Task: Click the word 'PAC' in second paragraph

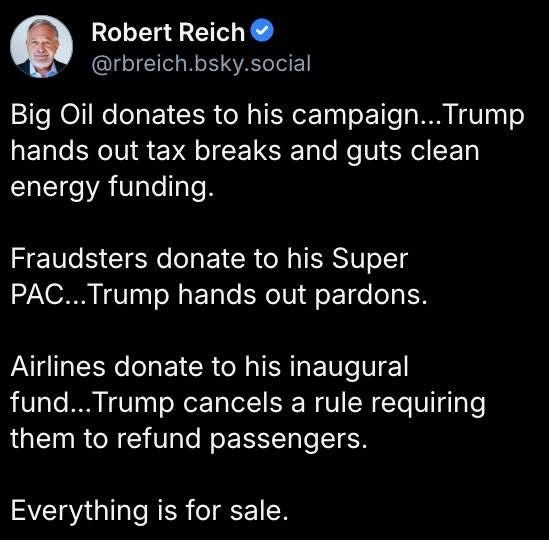Action: [37, 295]
